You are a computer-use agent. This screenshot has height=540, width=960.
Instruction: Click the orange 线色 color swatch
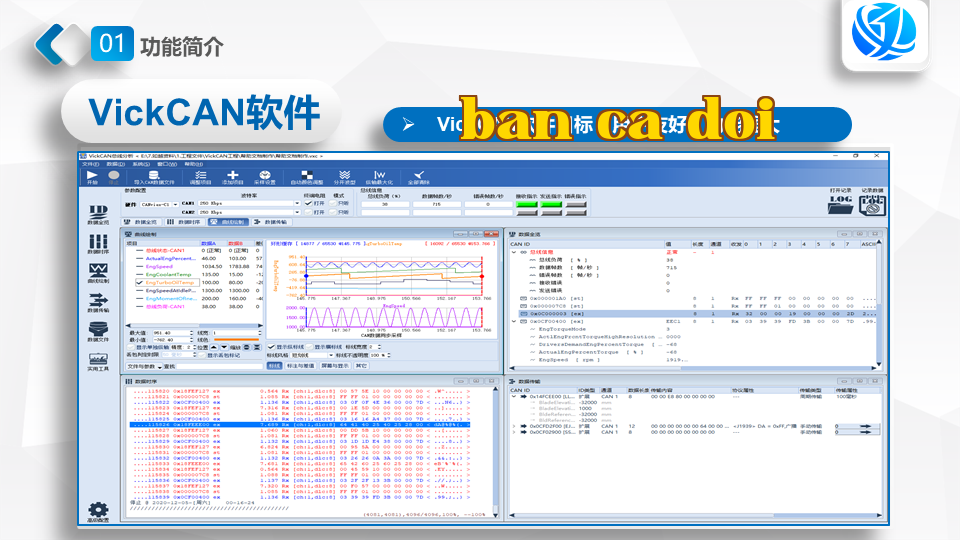tap(235, 340)
